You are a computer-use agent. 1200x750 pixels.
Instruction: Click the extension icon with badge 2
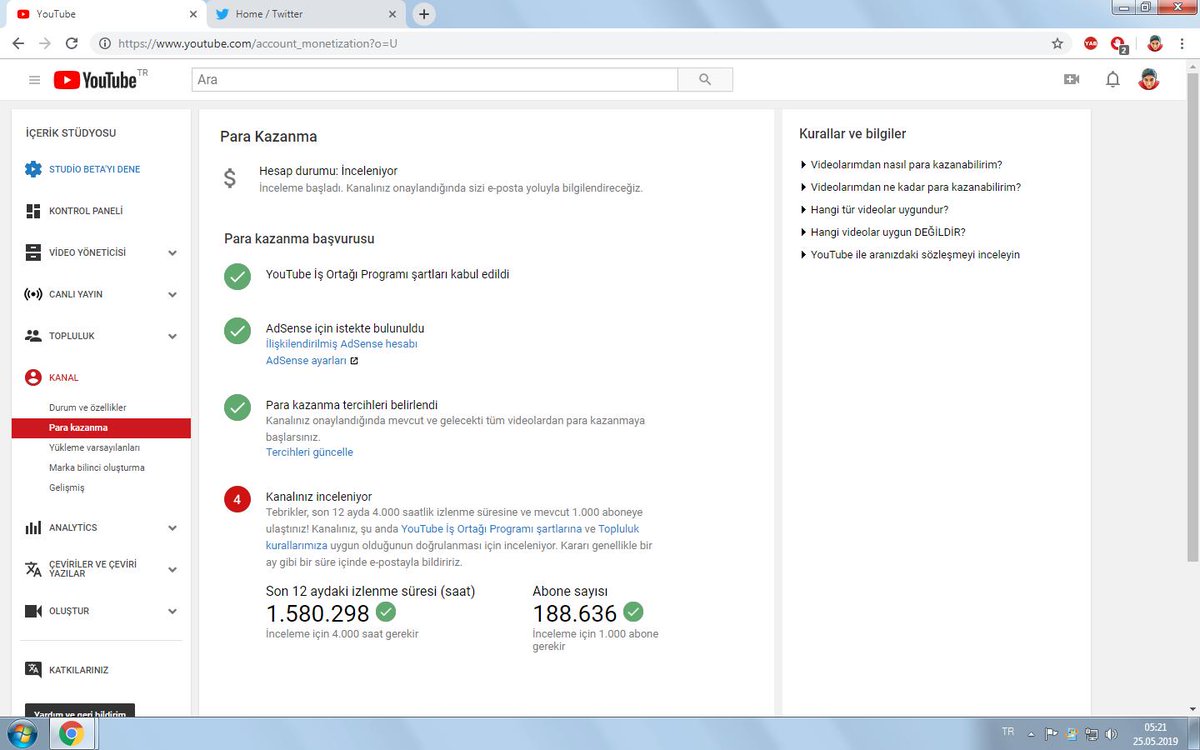point(1119,44)
